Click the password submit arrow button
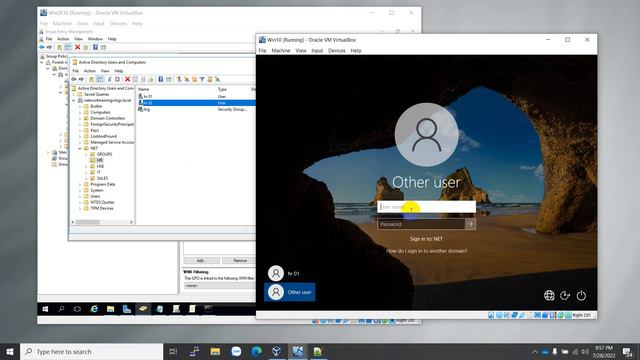The width and height of the screenshot is (640, 360). tap(470, 224)
